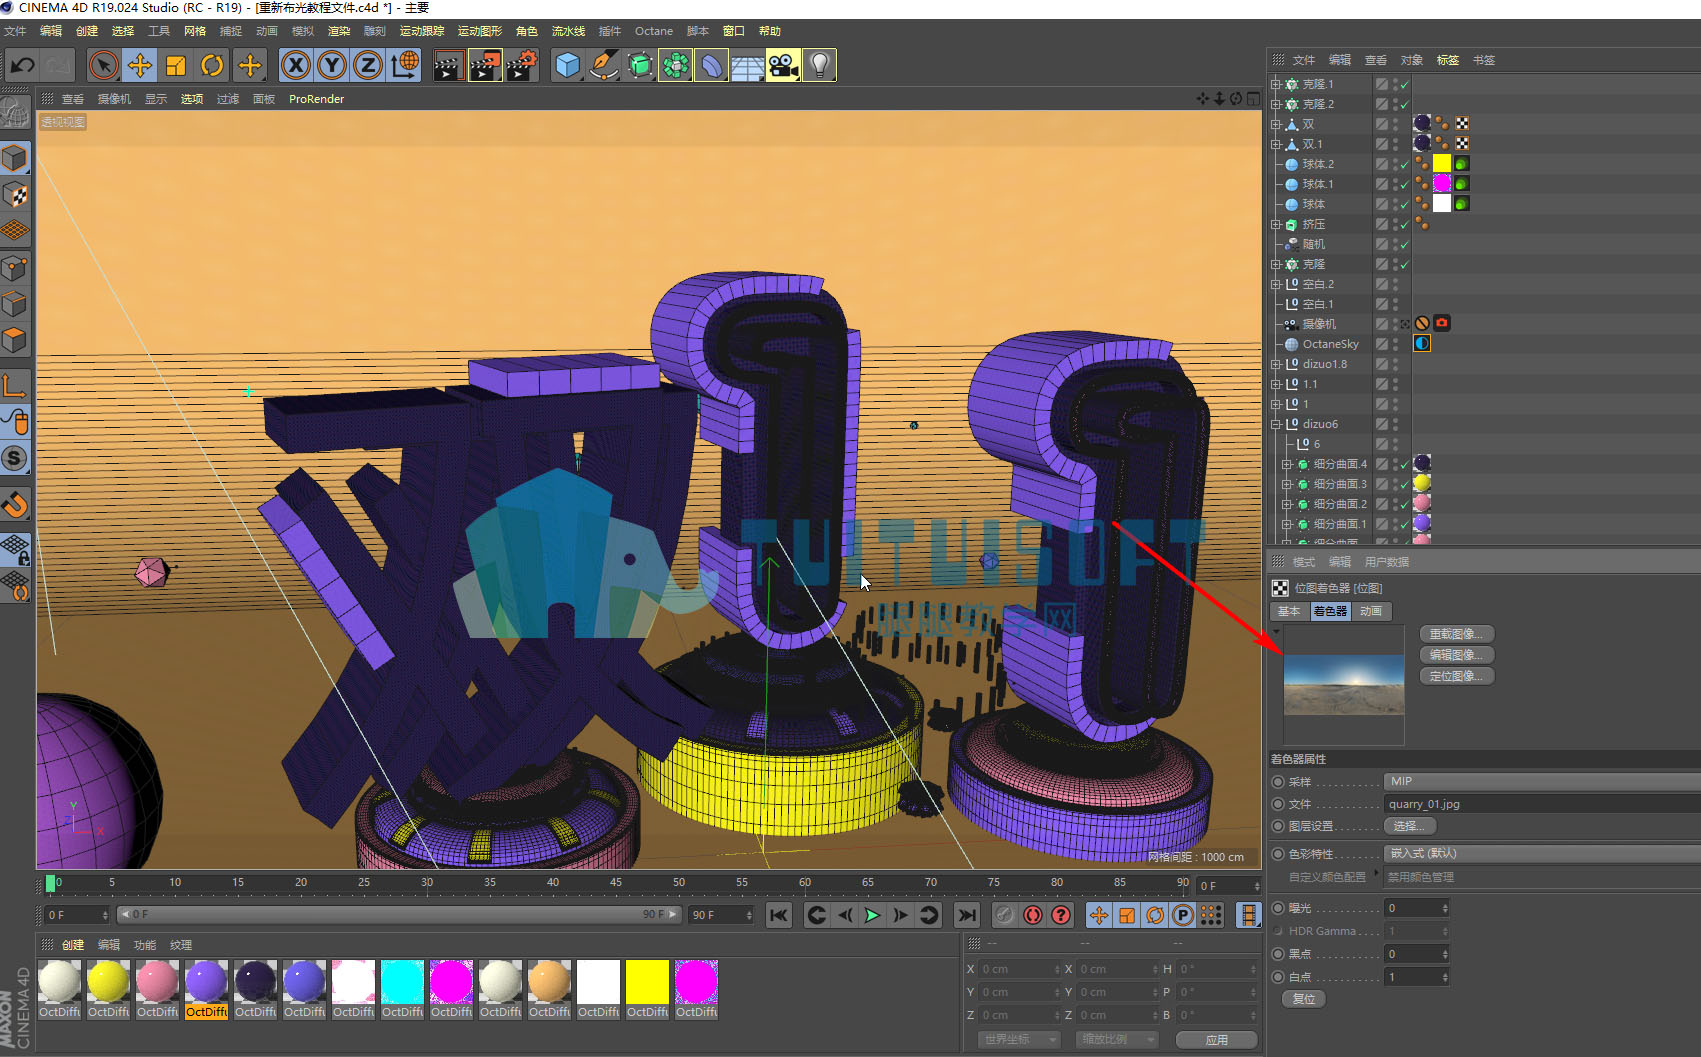This screenshot has height=1057, width=1701.
Task: Expand the 克隆.1 tree node
Action: coord(1276,84)
